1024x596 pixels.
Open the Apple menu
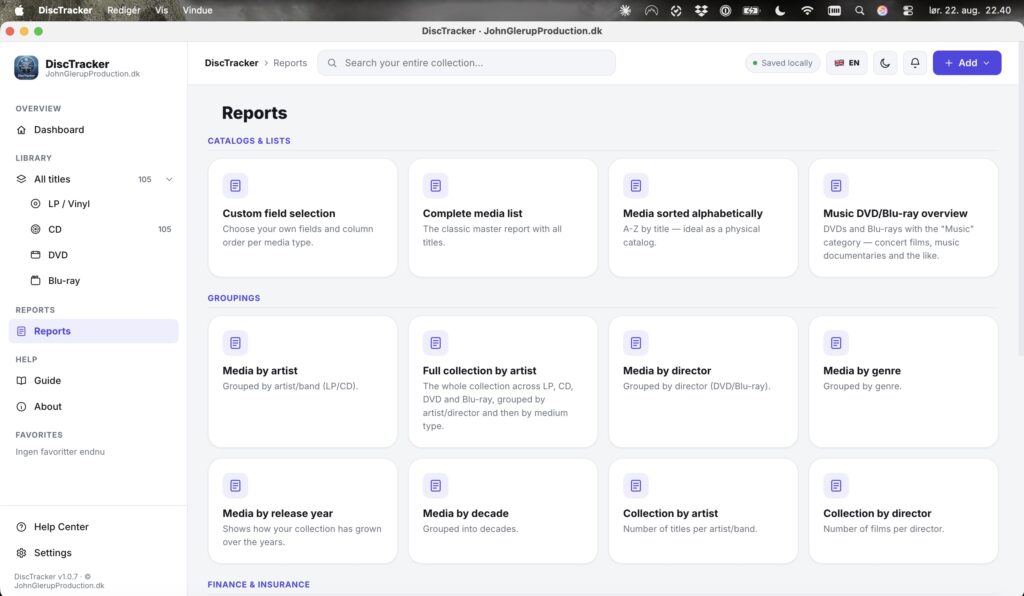point(19,10)
